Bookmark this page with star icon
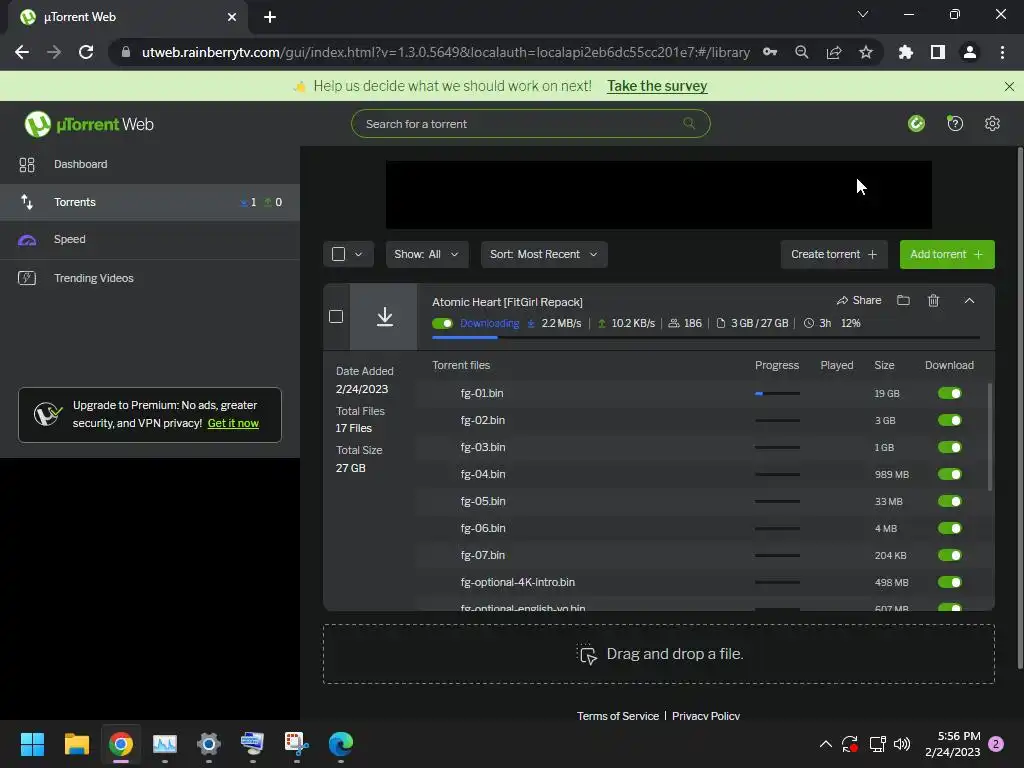 (x=866, y=52)
